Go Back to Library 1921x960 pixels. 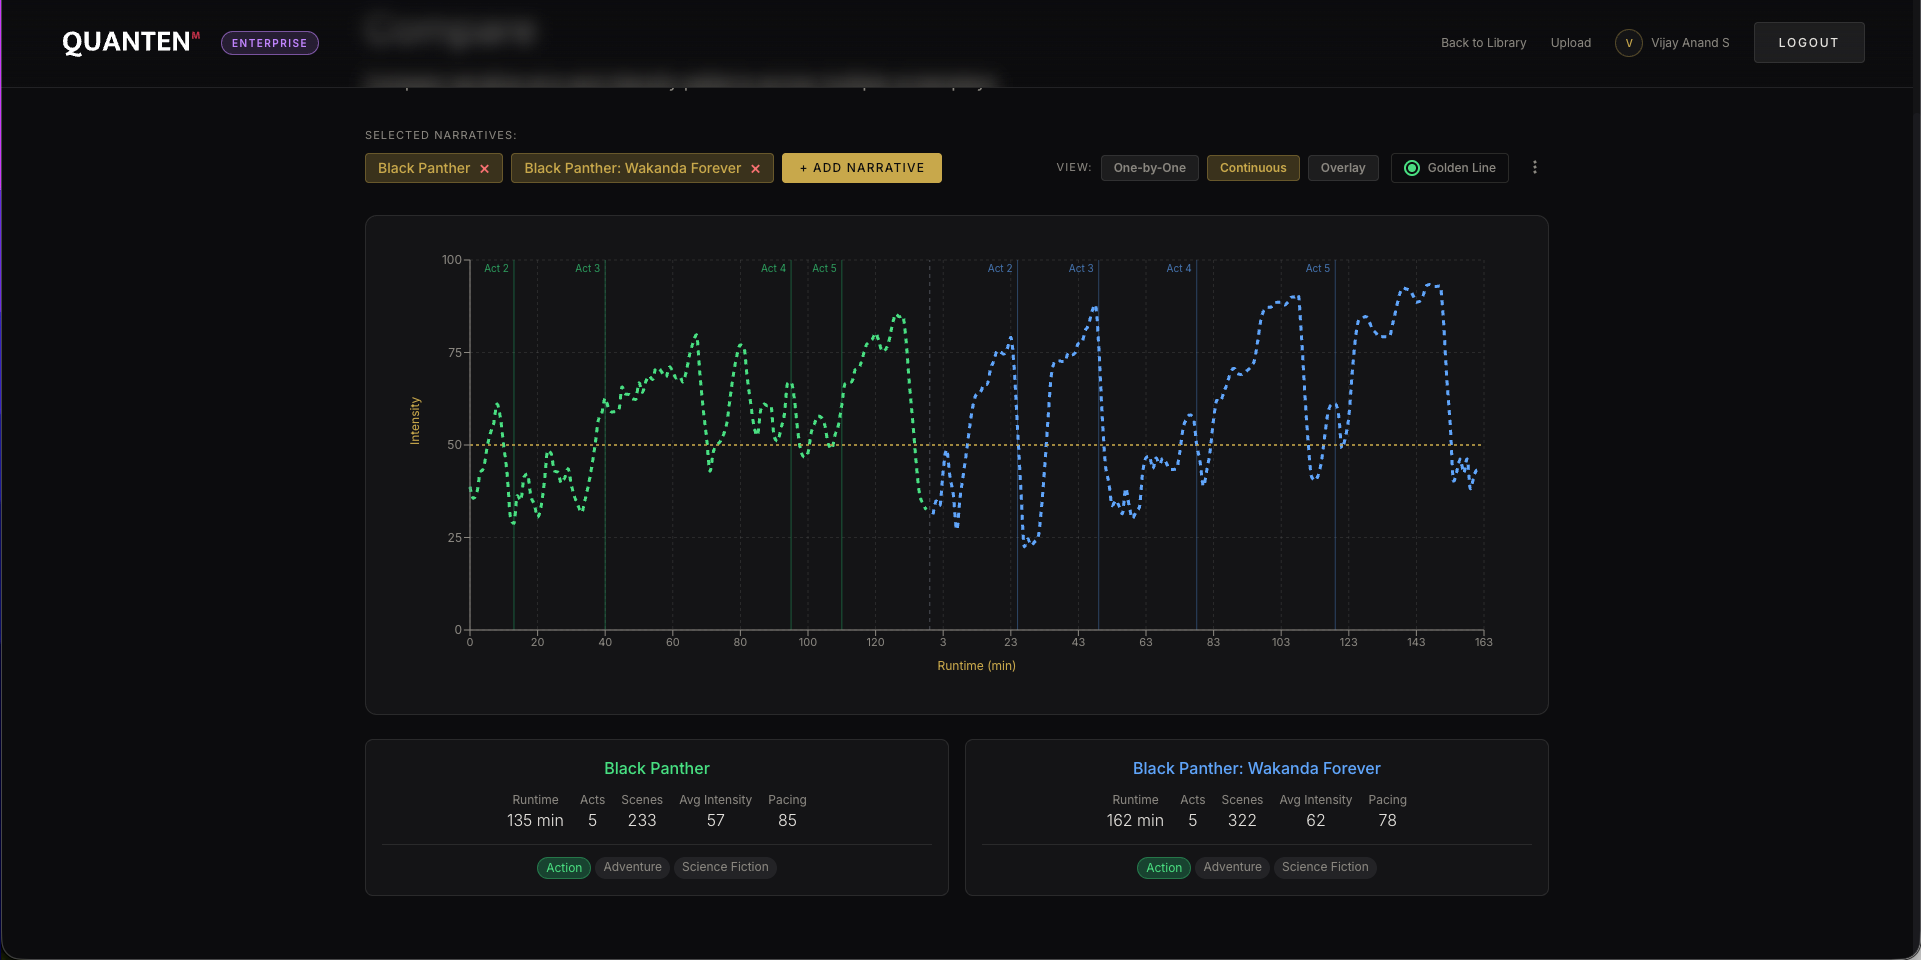point(1483,43)
